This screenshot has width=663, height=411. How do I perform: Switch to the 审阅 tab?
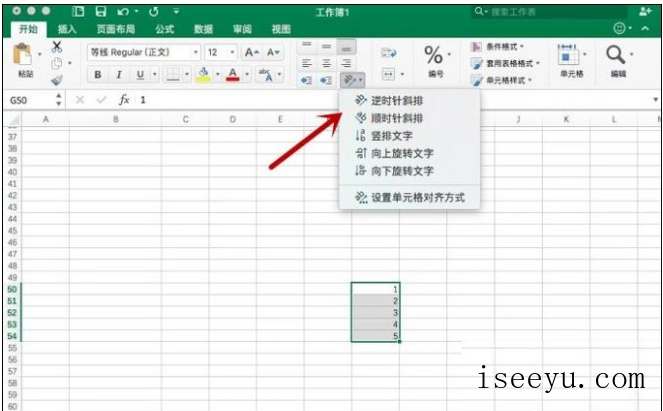point(242,29)
